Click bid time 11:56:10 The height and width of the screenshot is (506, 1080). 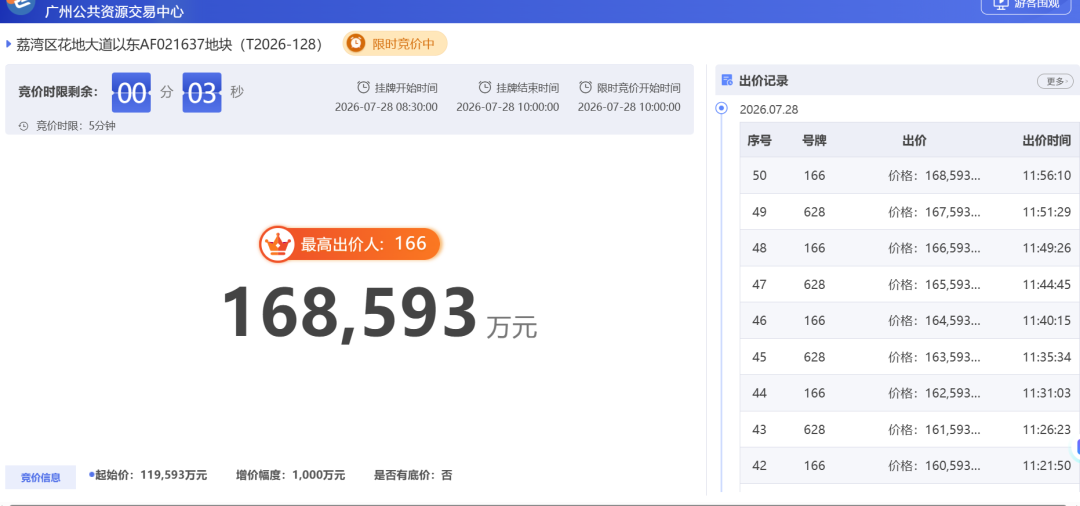click(1046, 176)
